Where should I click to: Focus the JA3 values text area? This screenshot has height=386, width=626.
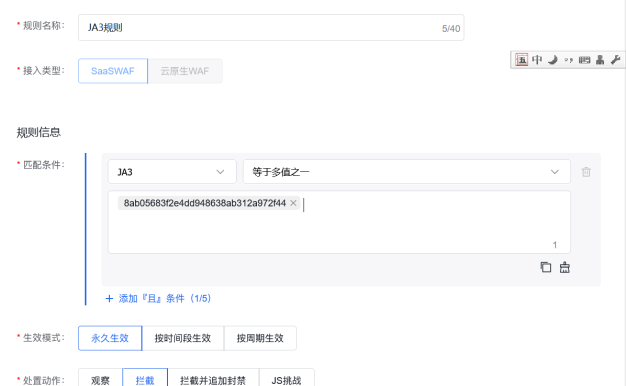click(339, 222)
